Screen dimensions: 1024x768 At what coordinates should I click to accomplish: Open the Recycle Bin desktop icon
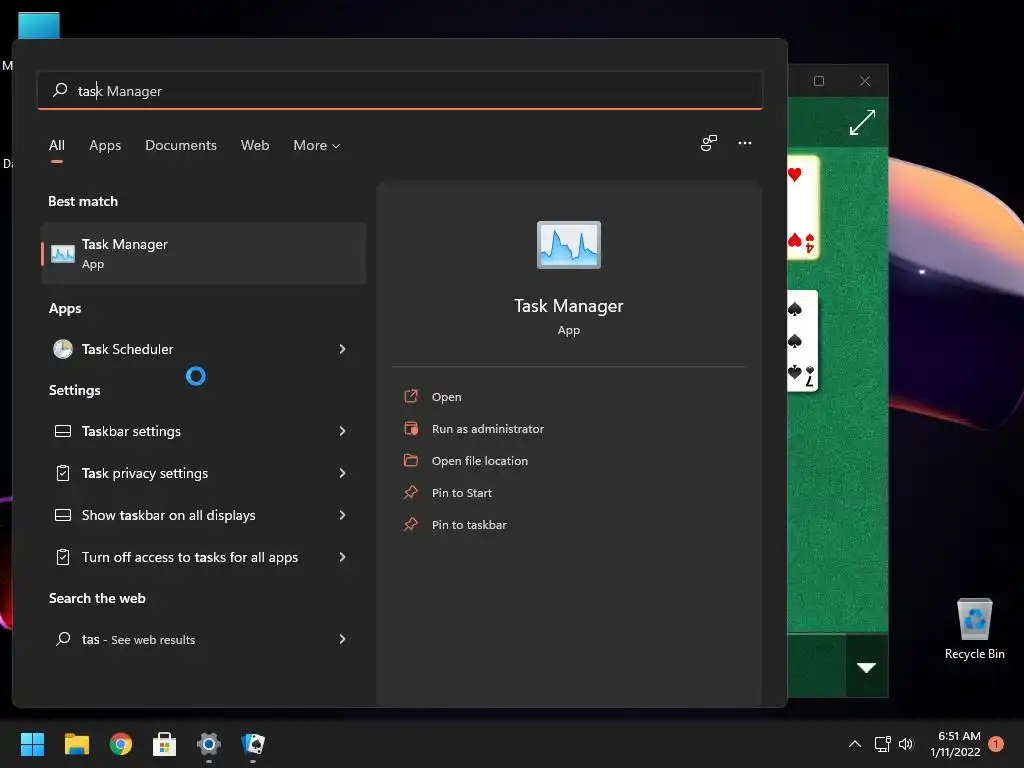974,629
